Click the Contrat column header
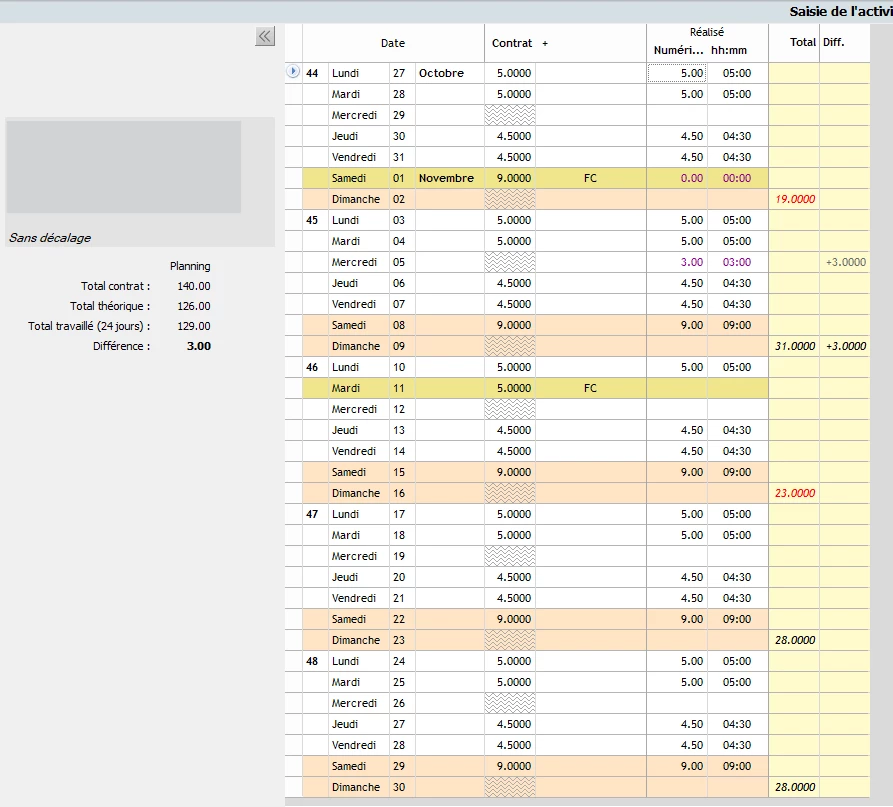The image size is (893, 807). (512, 43)
